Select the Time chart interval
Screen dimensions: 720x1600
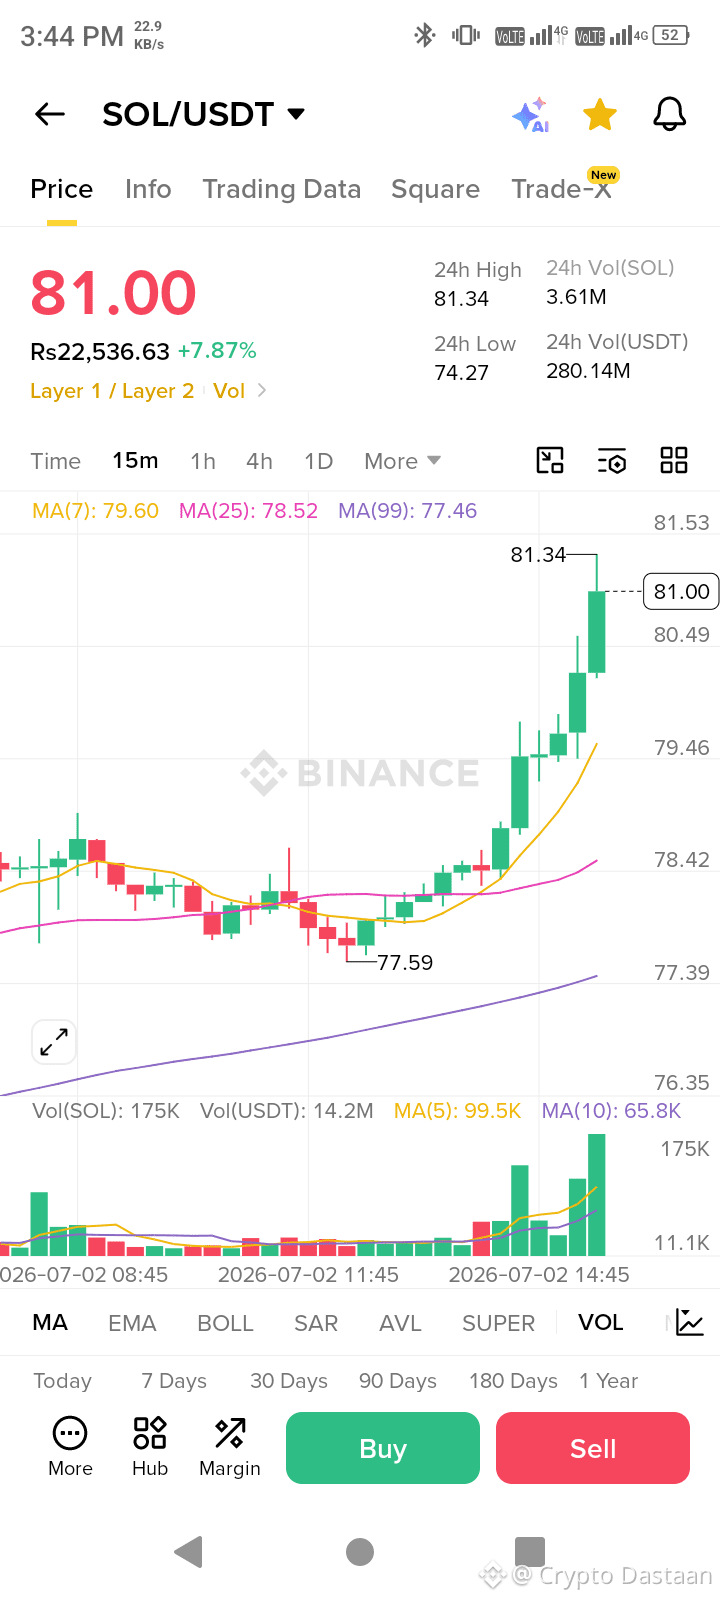point(56,461)
